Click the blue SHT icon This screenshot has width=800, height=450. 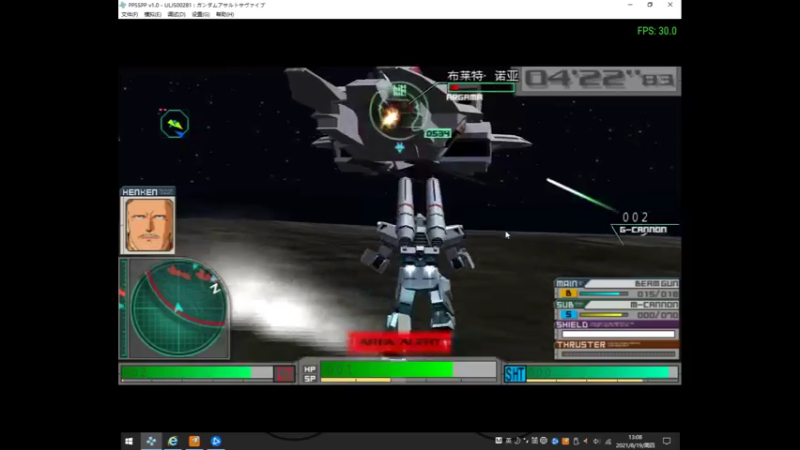[514, 374]
